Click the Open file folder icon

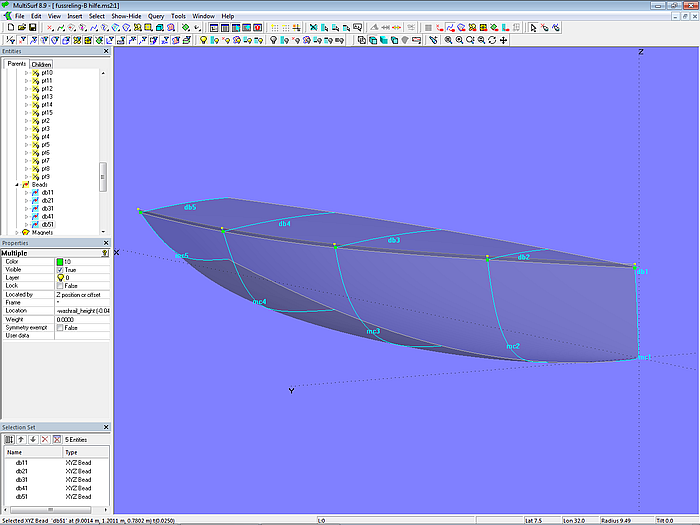[x=20, y=28]
